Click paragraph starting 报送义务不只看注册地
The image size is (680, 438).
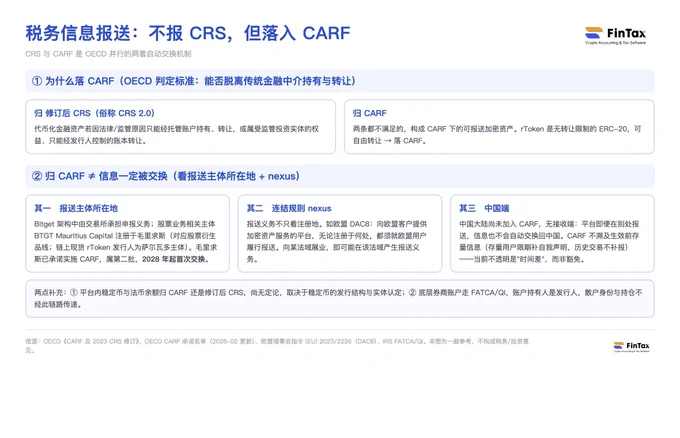pyautogui.click(x=337, y=242)
